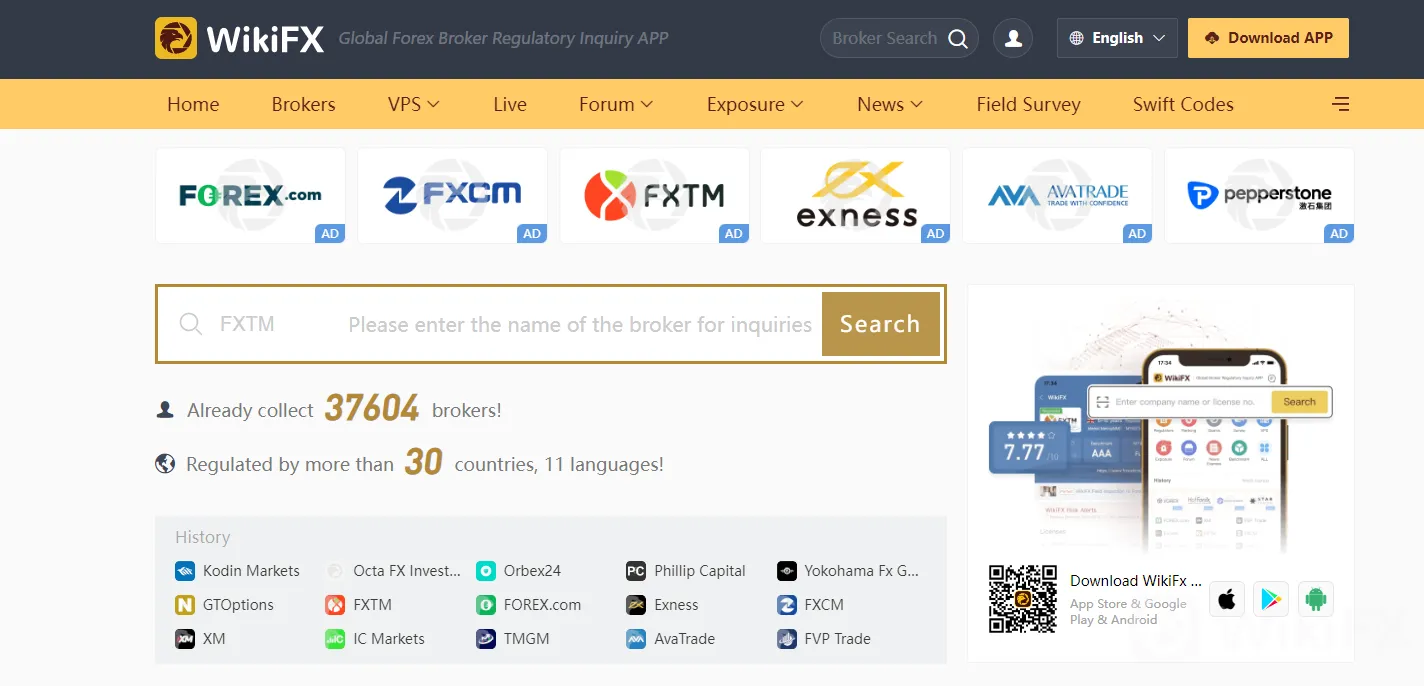Click the Phillip Capital PC icon
This screenshot has height=686, width=1424.
[x=636, y=571]
